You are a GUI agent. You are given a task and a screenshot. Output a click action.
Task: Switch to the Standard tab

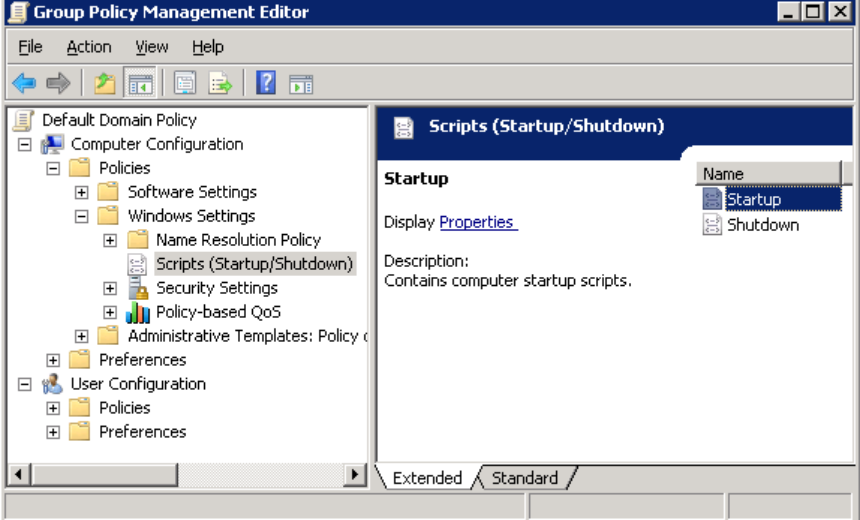524,478
